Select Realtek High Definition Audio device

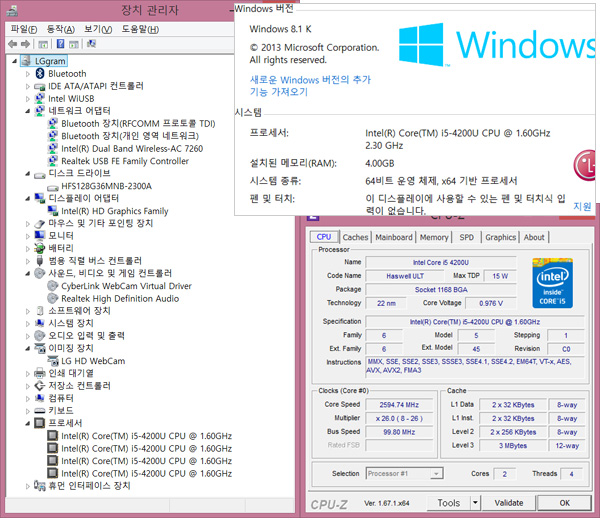(120, 298)
